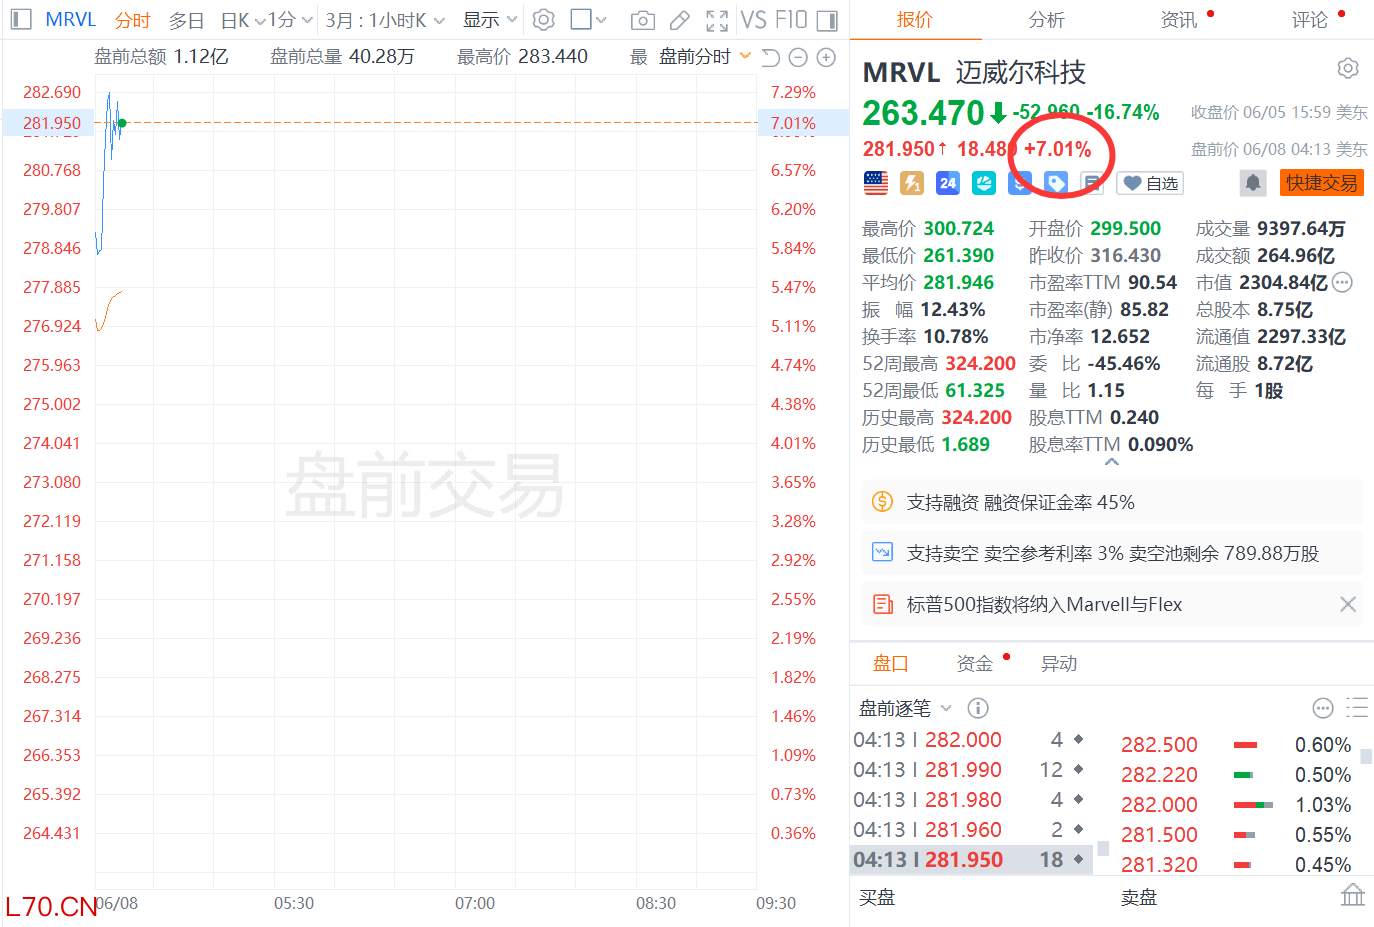Image resolution: width=1374 pixels, height=927 pixels.
Task: Collapse quote details with up chevron
Action: click(x=1112, y=463)
